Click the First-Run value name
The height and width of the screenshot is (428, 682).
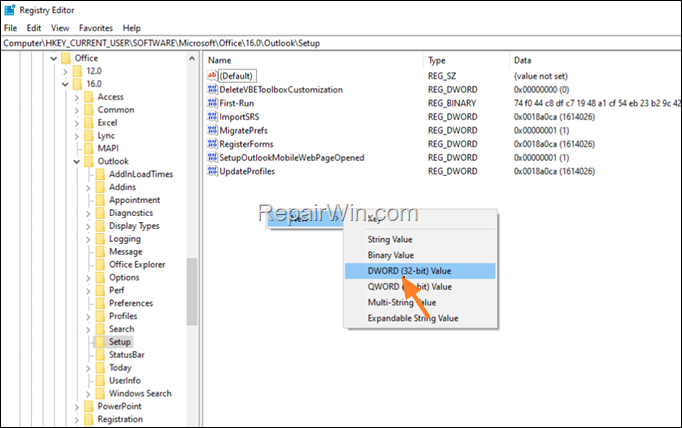click(237, 103)
